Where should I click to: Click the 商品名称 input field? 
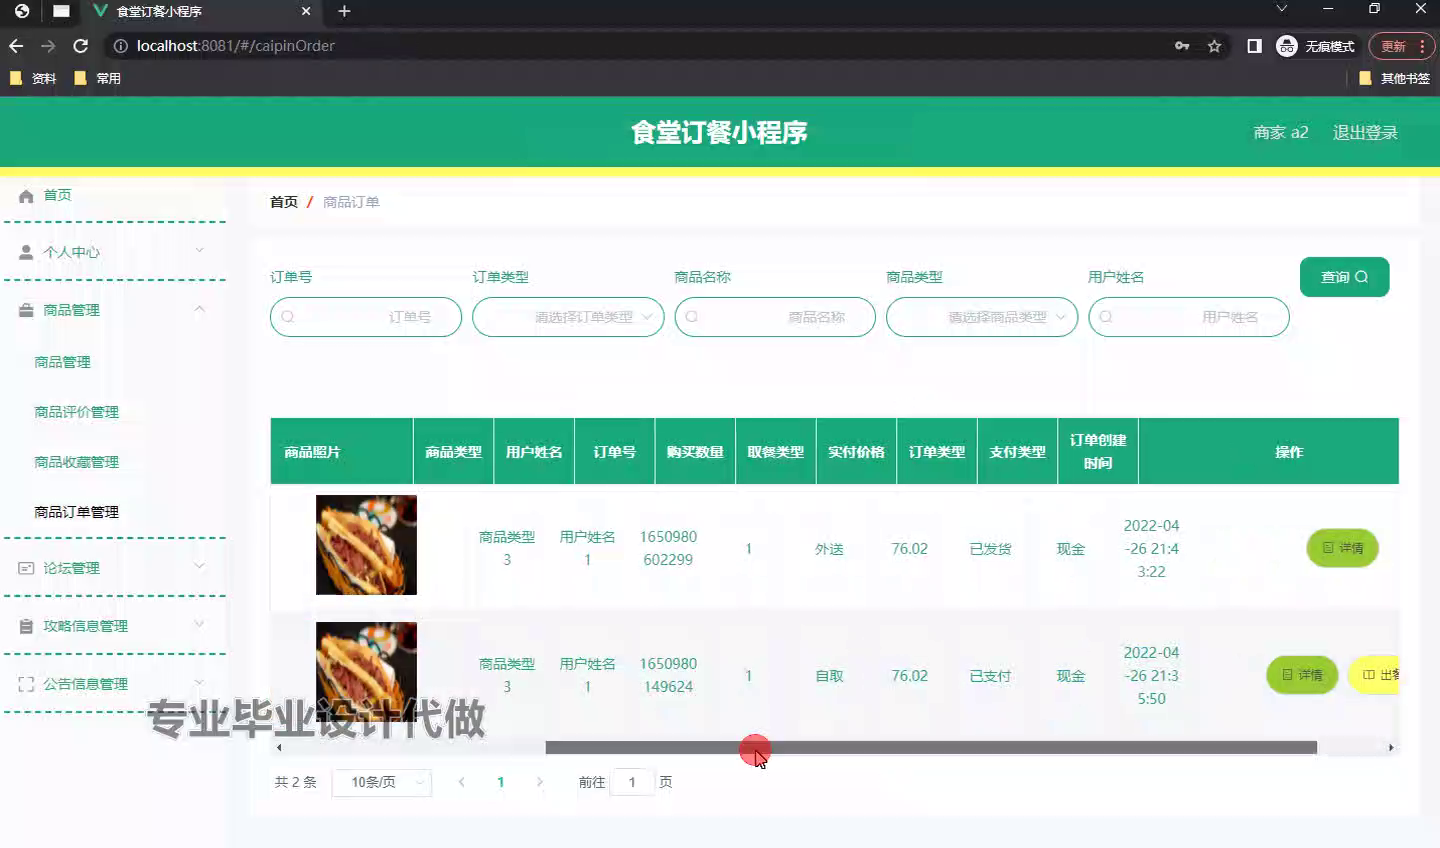point(775,317)
